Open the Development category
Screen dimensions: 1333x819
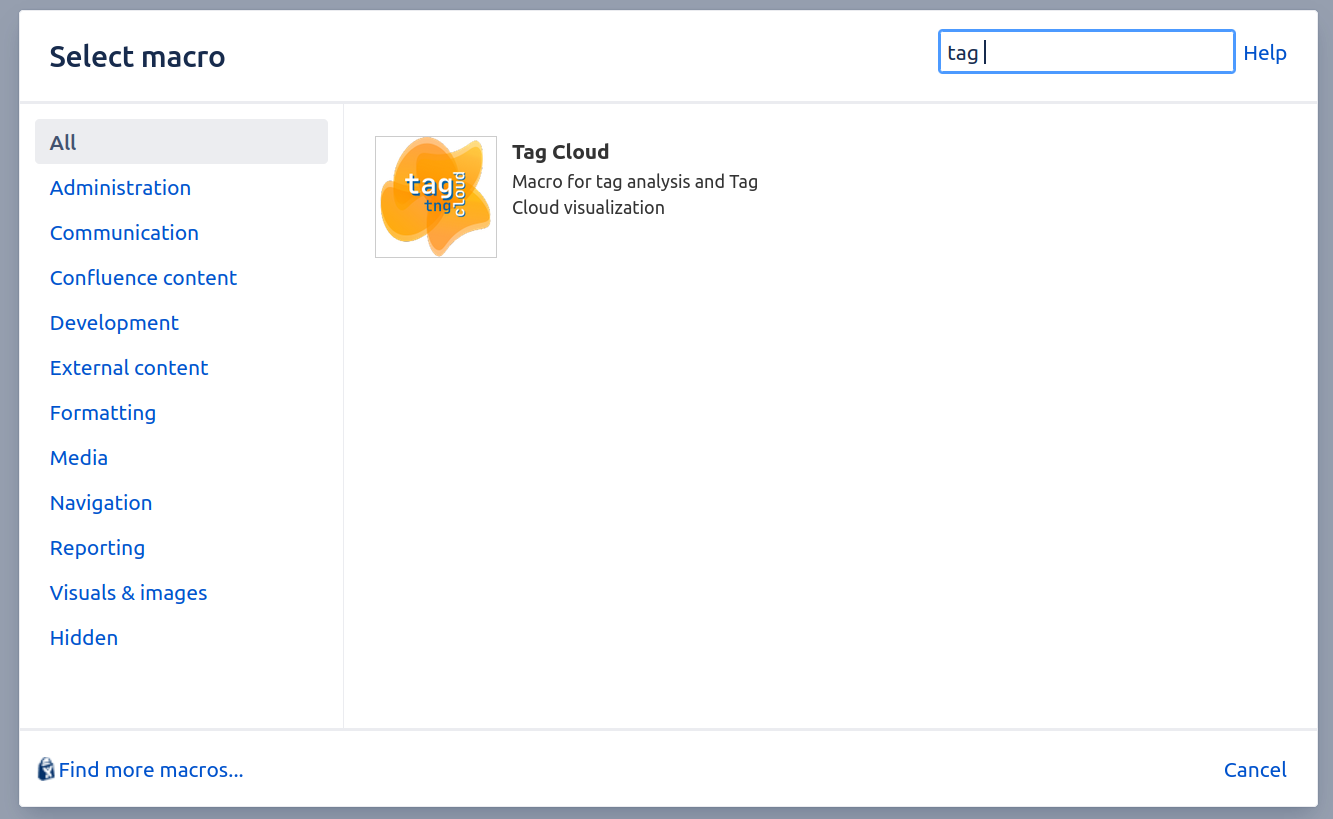click(x=114, y=322)
